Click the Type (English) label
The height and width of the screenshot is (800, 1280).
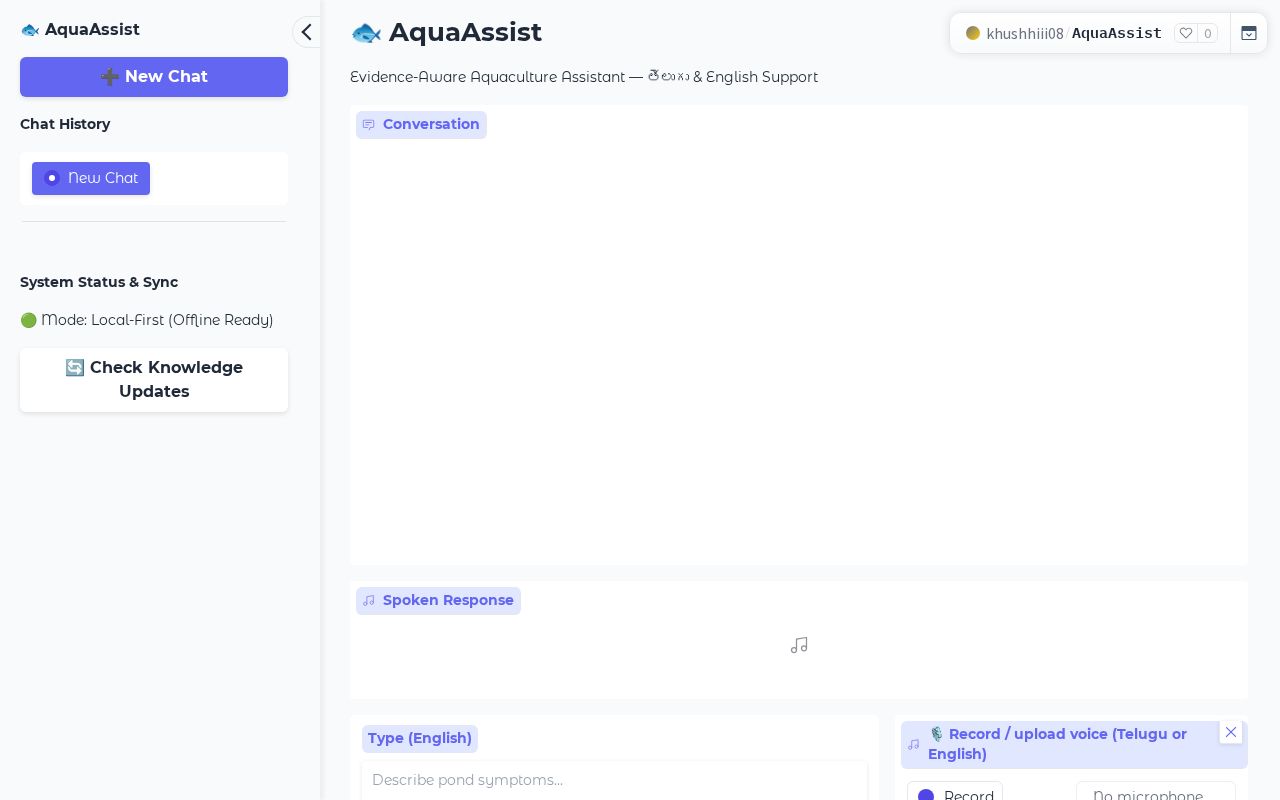tap(420, 738)
